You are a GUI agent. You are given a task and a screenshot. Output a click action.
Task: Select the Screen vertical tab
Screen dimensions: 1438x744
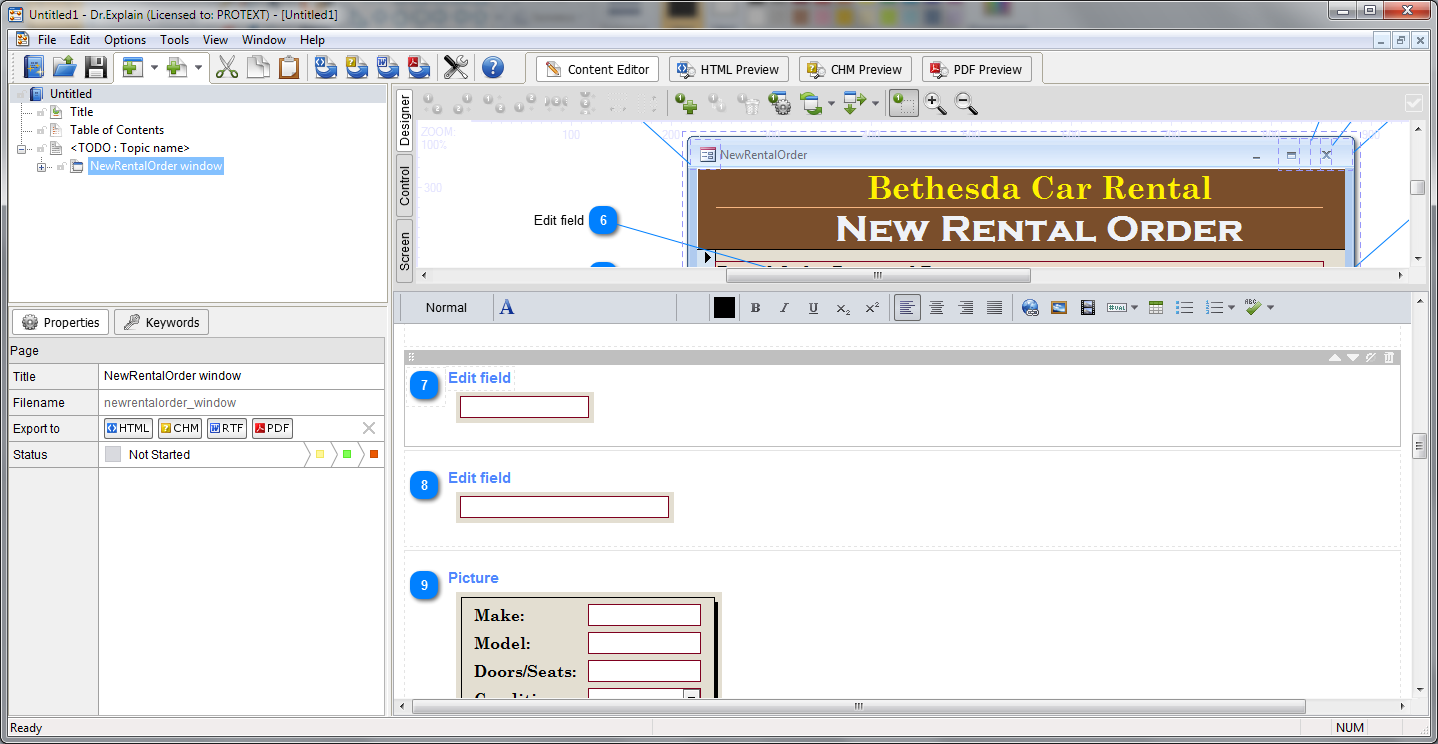click(x=405, y=251)
